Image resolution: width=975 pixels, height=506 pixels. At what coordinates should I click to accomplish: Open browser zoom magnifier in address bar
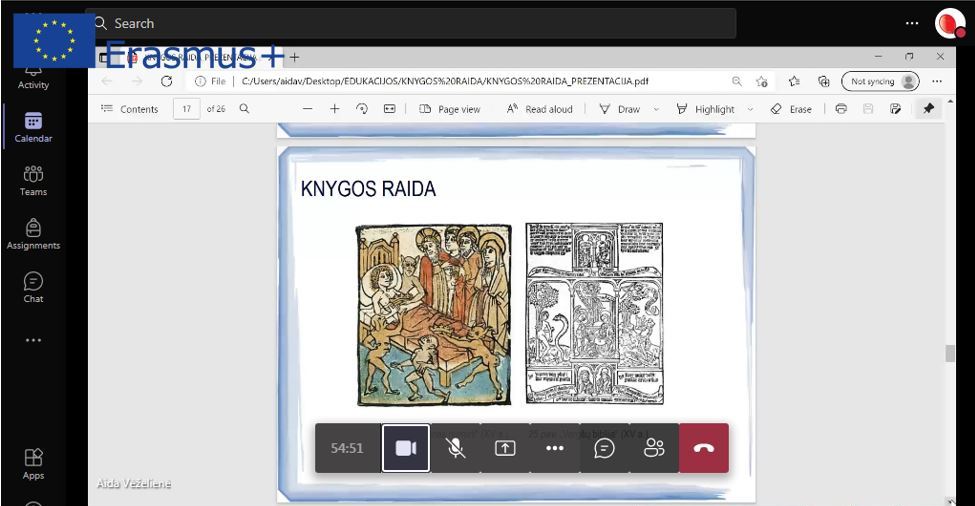tap(737, 81)
